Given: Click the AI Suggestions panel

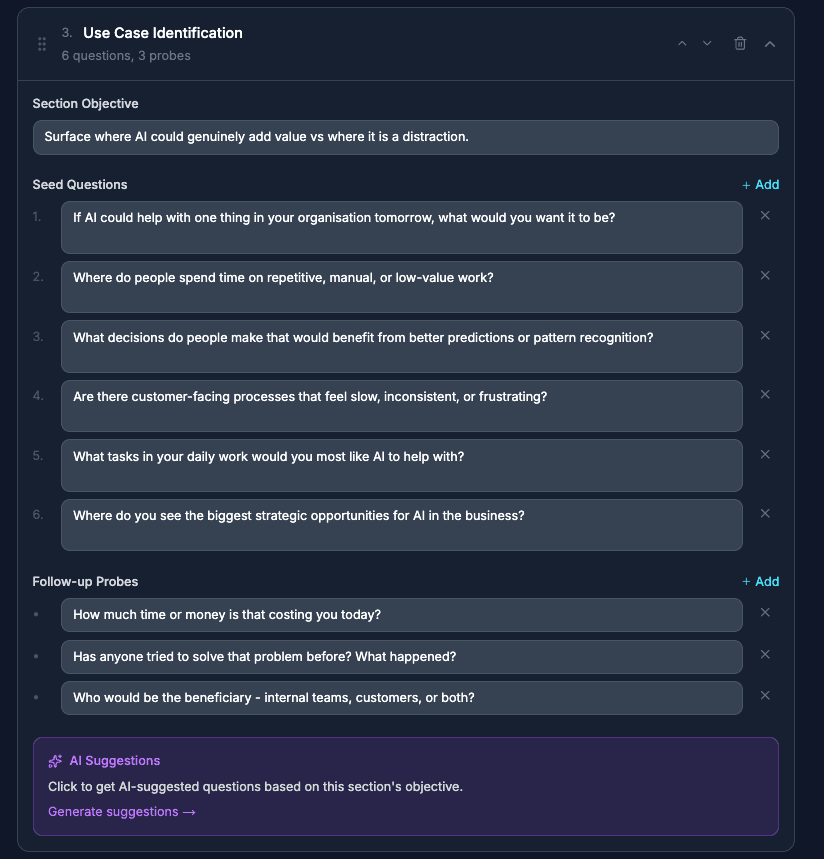Looking at the screenshot, I should pos(406,785).
